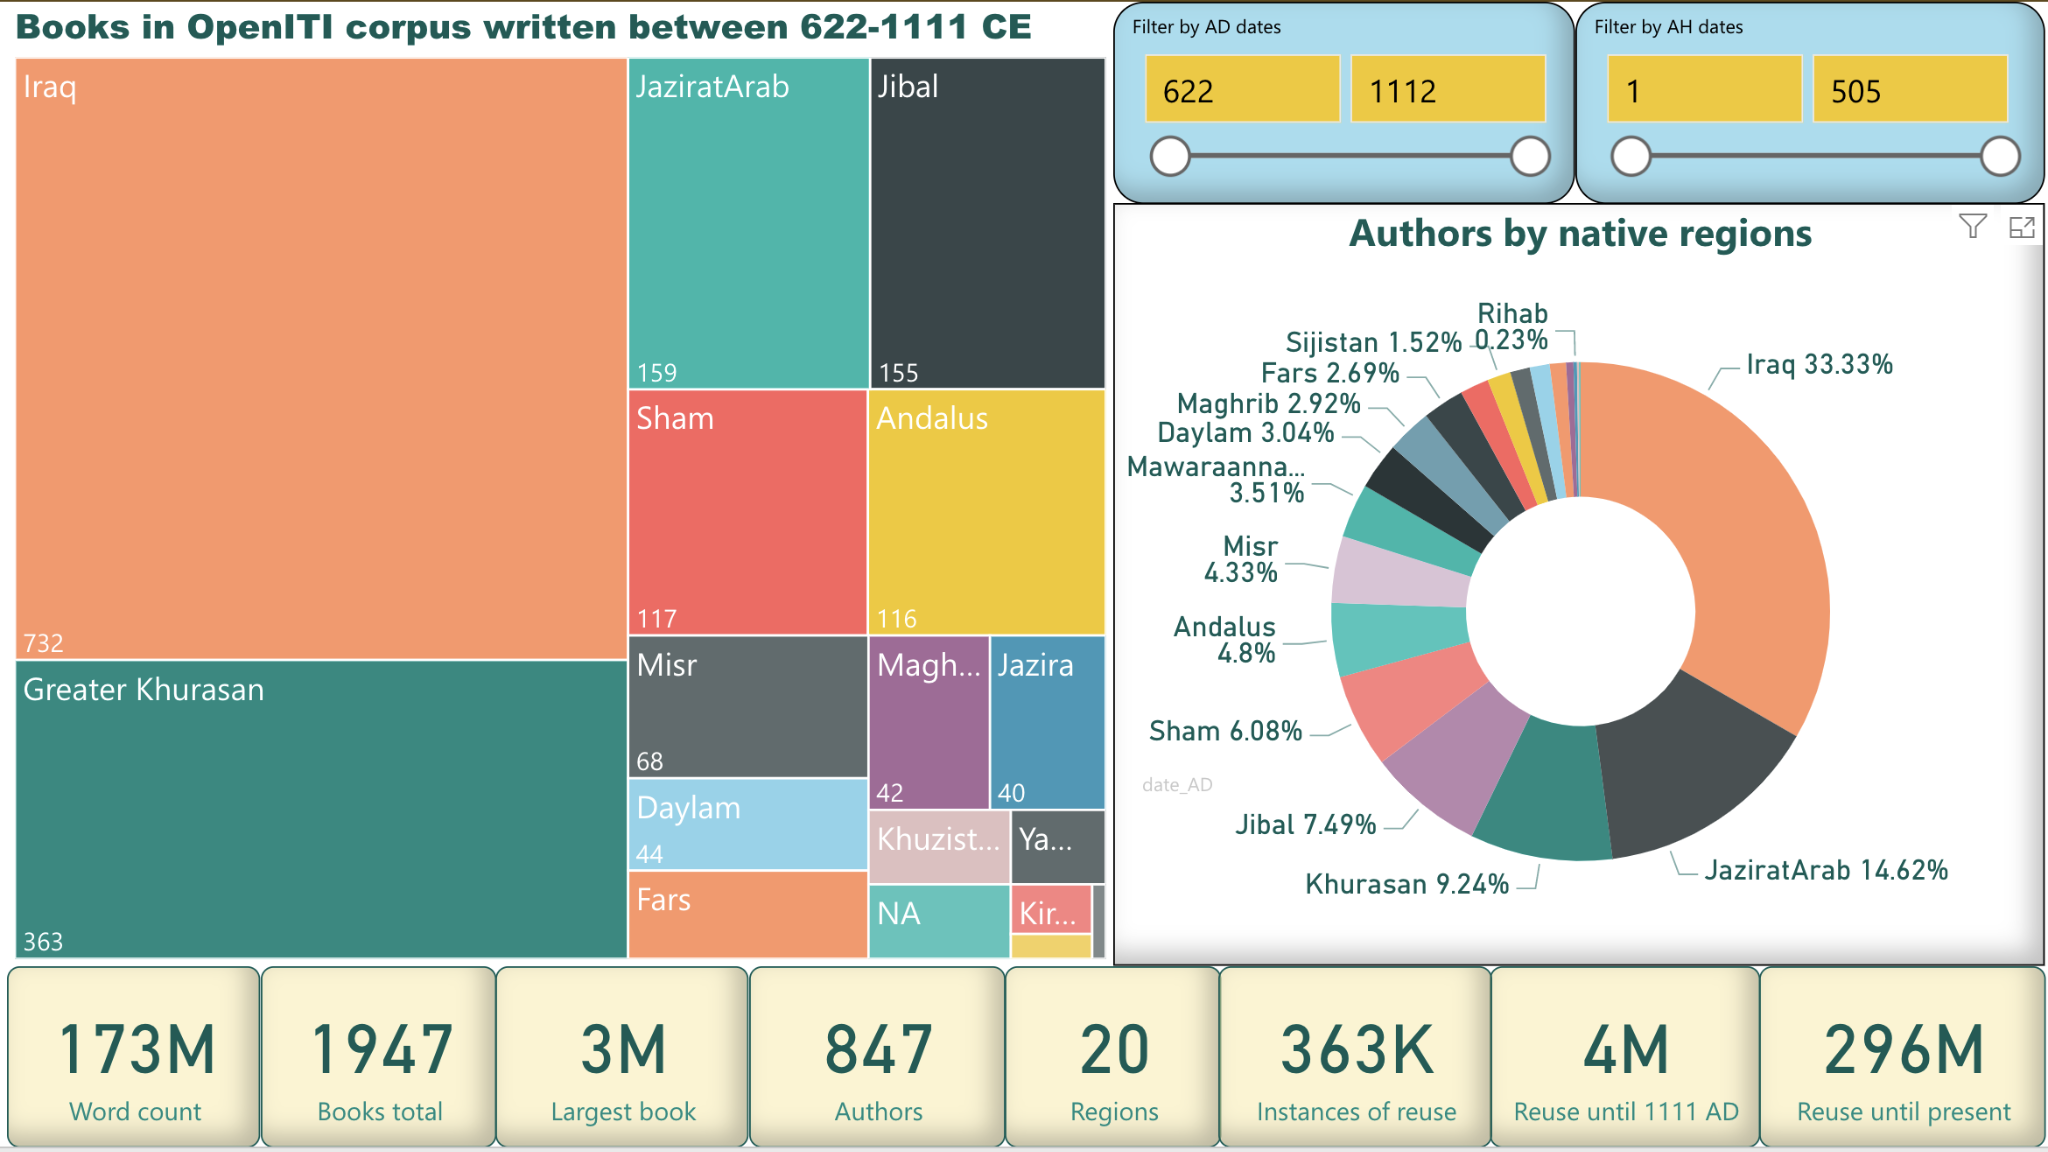
Task: Click the AH start date field 1
Action: click(1704, 90)
